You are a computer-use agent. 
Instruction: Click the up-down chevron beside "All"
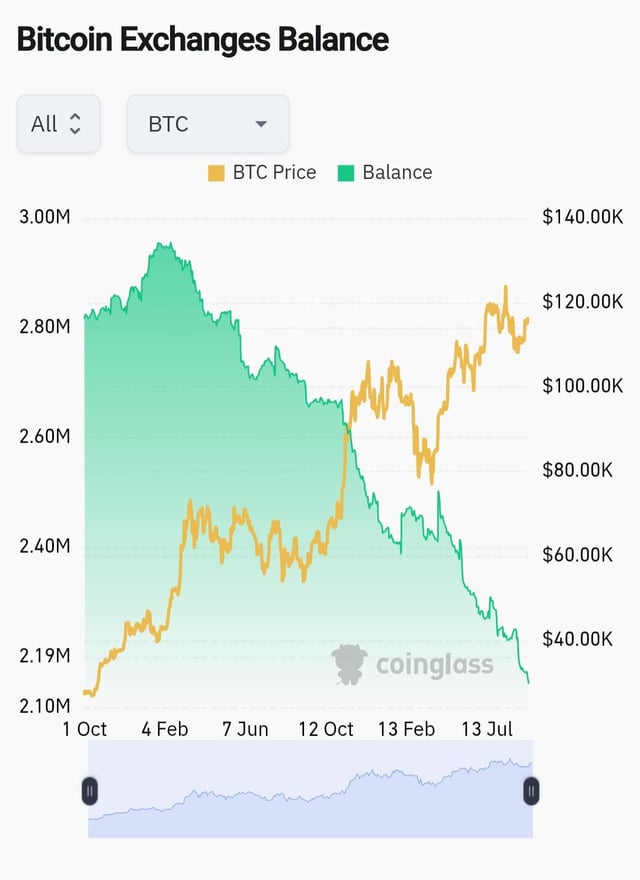tap(74, 124)
